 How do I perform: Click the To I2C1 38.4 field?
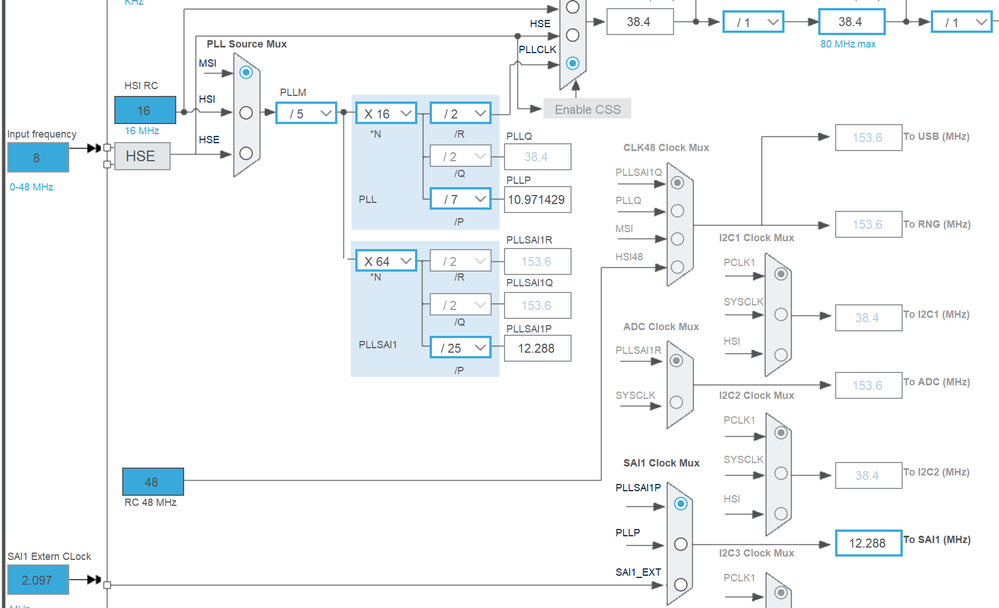868,317
